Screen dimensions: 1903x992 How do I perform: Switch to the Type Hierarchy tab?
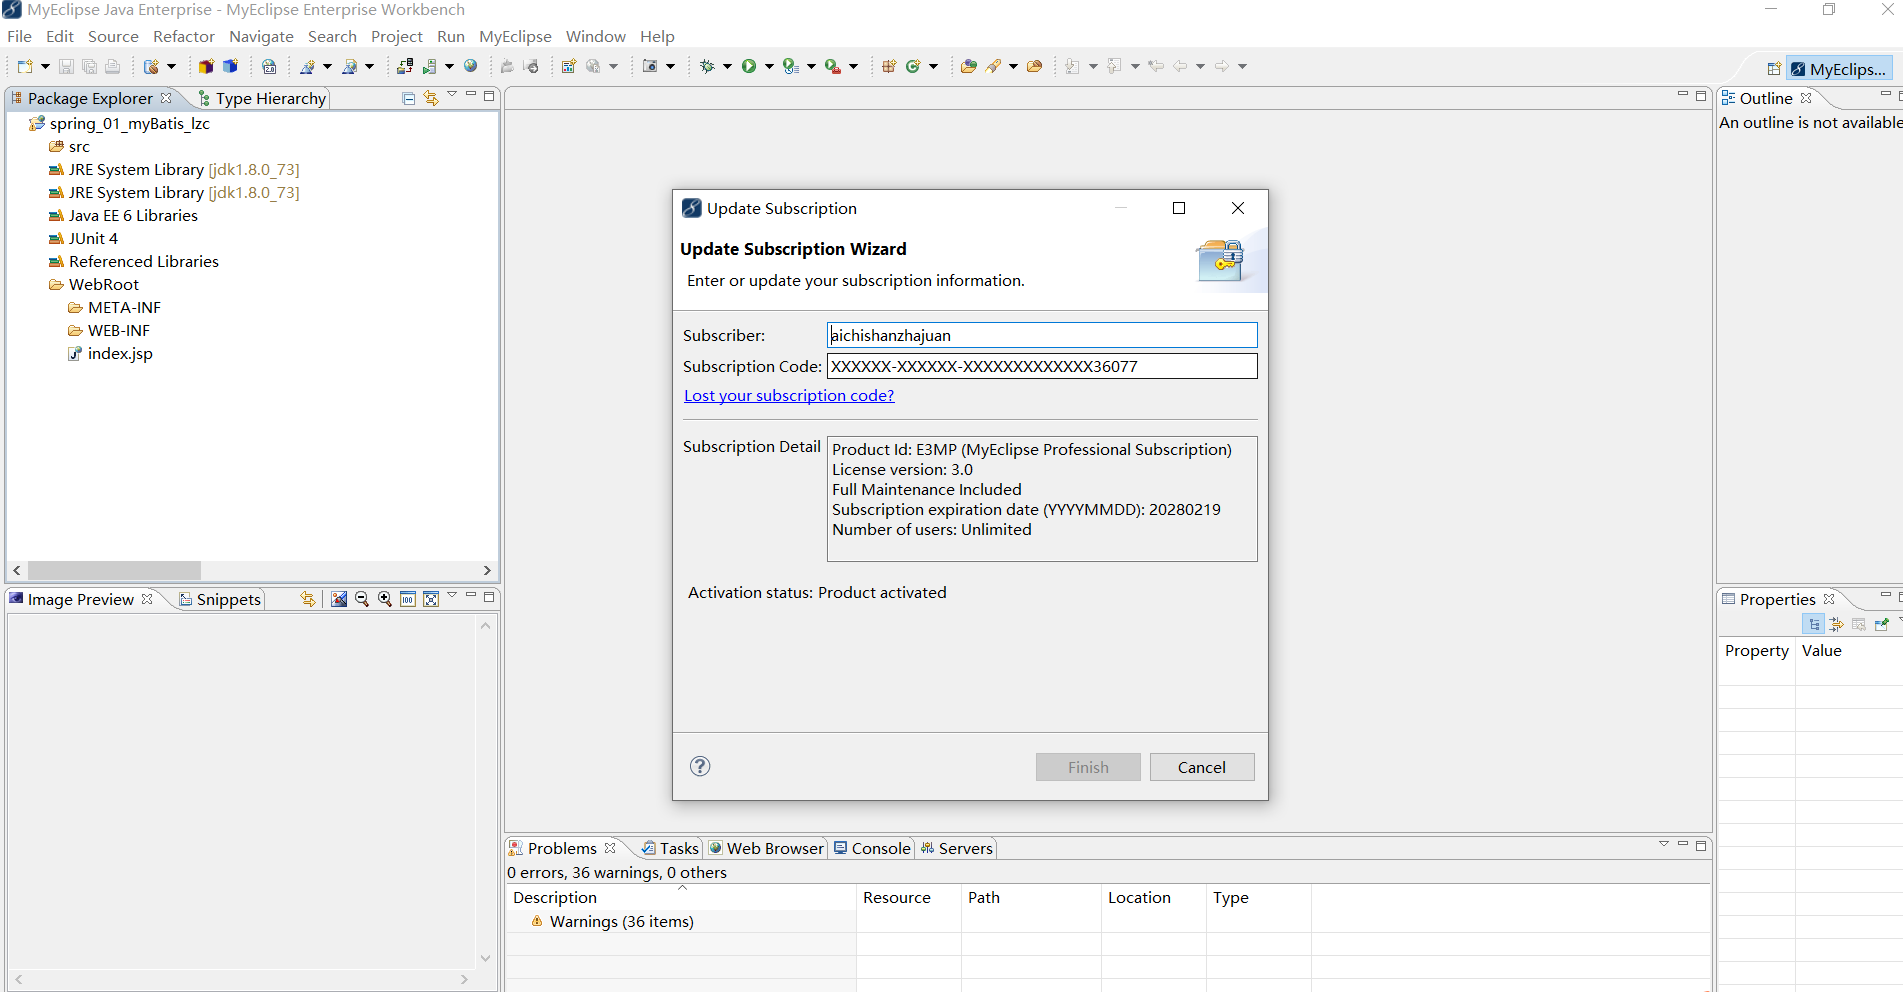tap(262, 98)
